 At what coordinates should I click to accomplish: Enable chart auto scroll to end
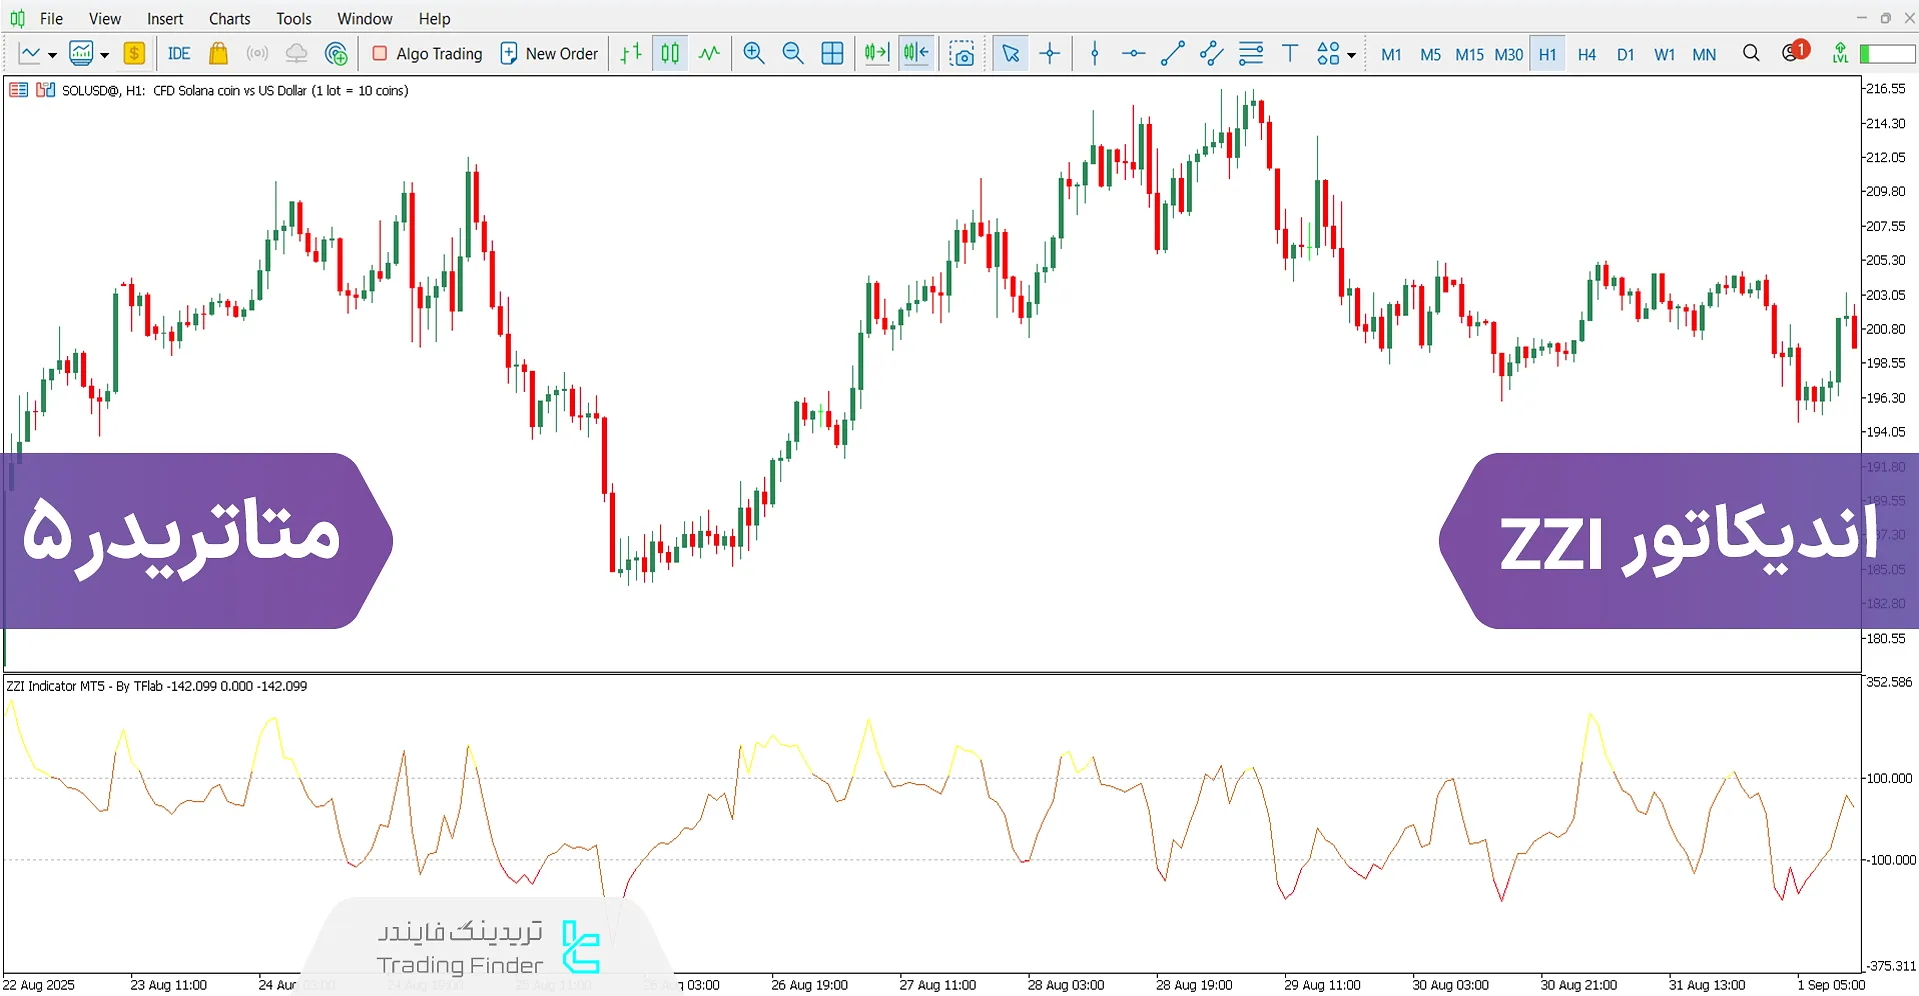pyautogui.click(x=876, y=54)
